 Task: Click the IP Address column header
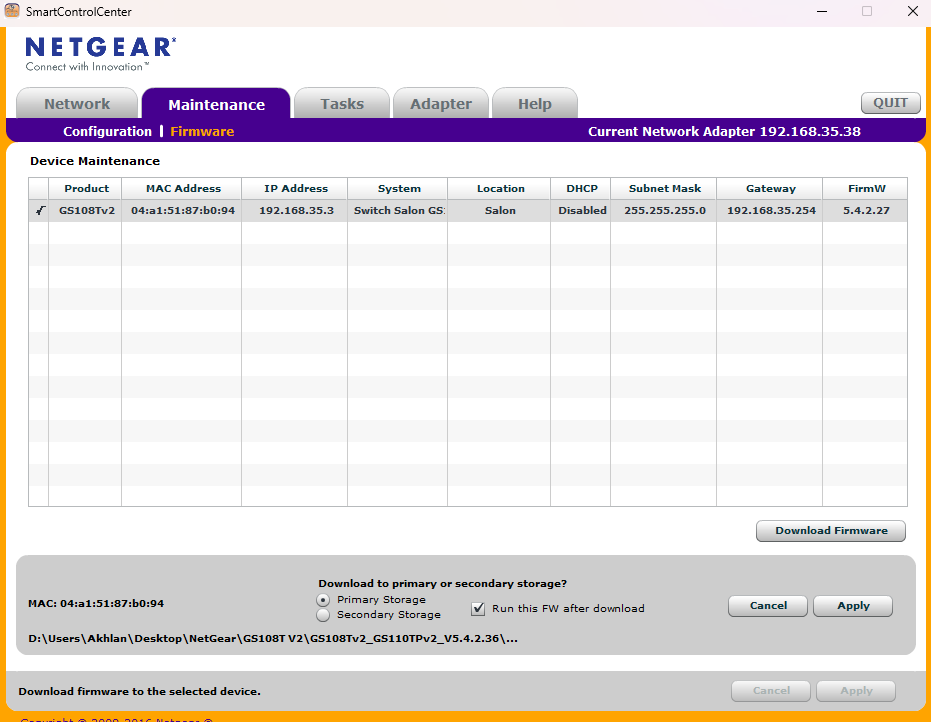(295, 188)
